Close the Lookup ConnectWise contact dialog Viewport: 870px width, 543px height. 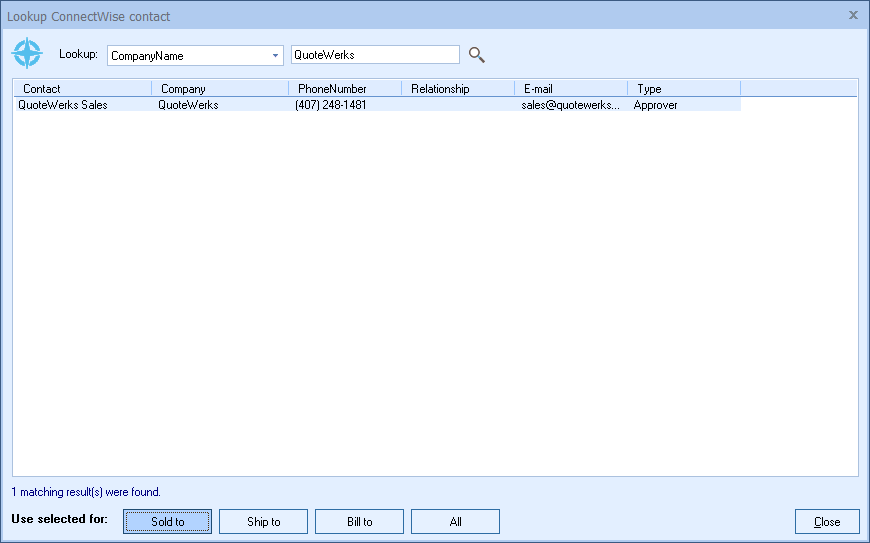coord(853,15)
